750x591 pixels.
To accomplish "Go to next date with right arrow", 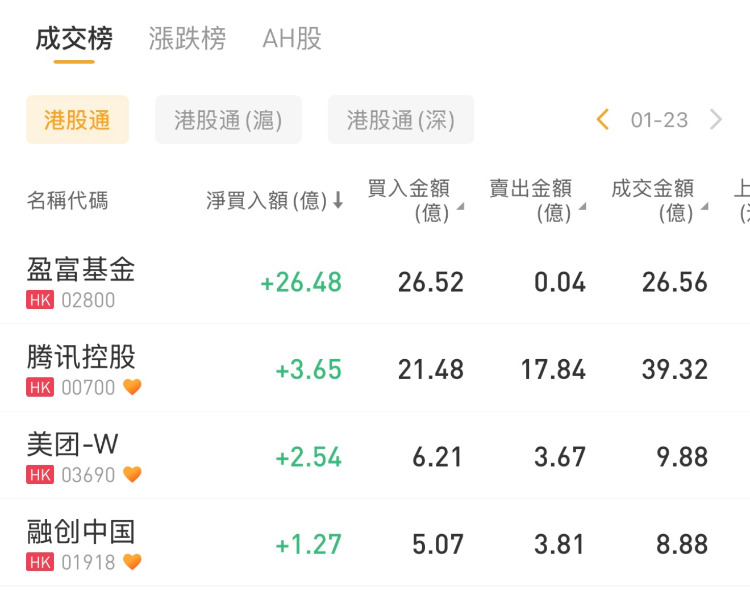I will tap(716, 120).
